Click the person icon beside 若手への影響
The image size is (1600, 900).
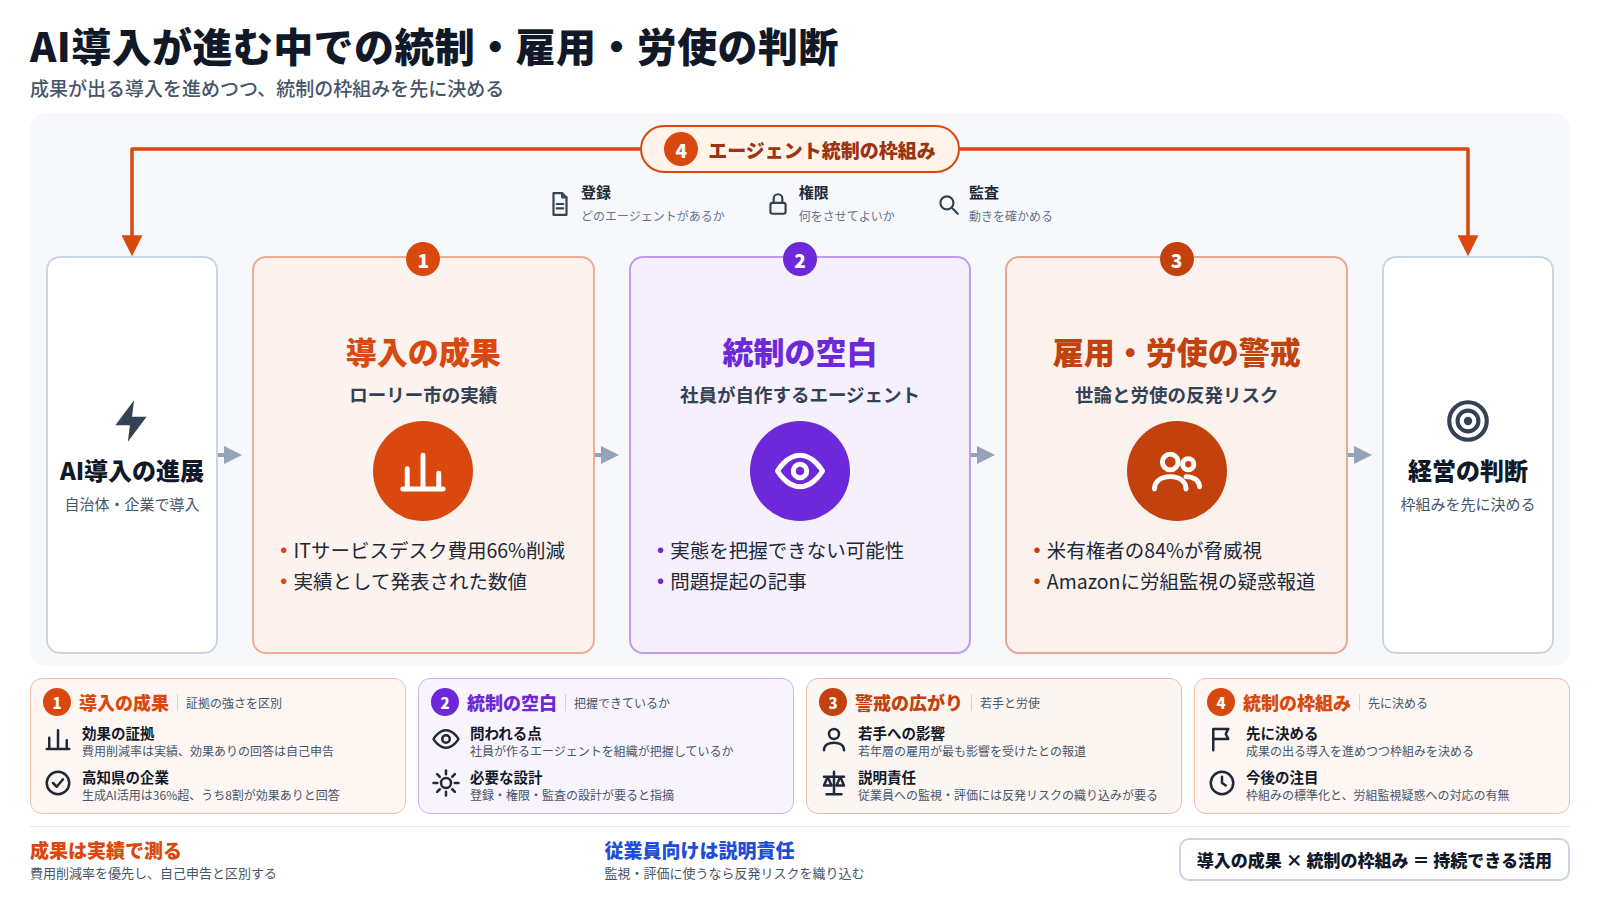[834, 740]
